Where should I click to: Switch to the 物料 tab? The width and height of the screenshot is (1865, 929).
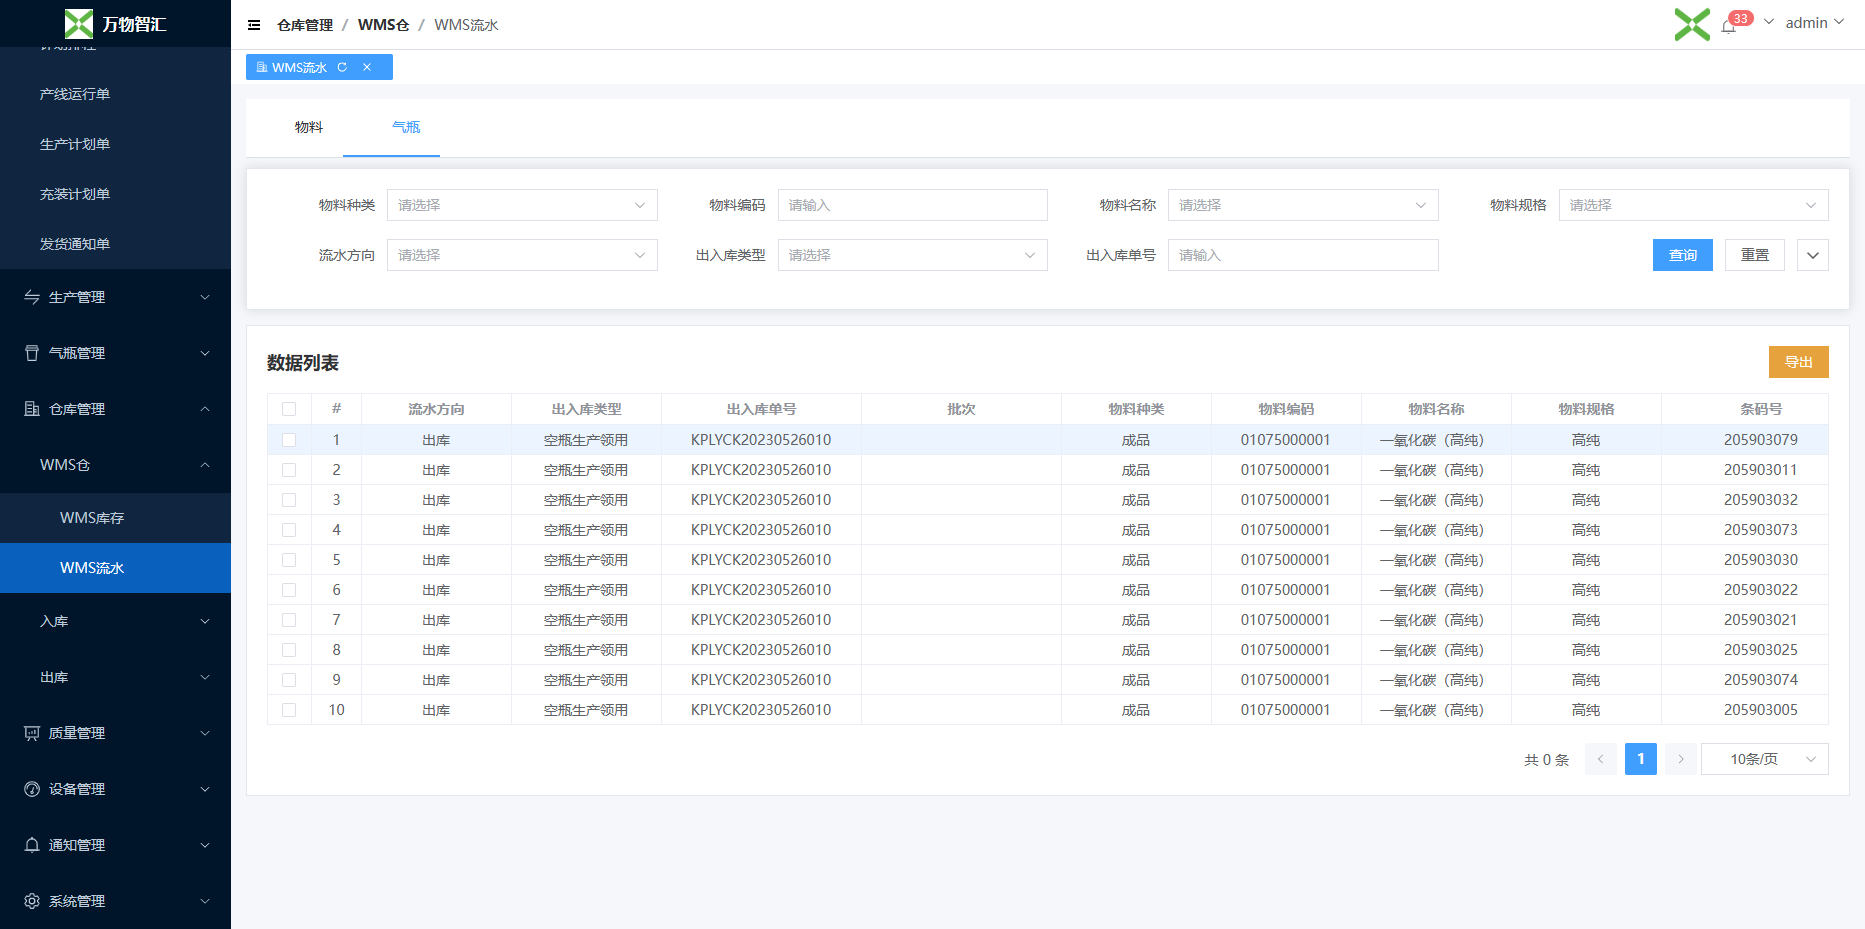pyautogui.click(x=309, y=127)
